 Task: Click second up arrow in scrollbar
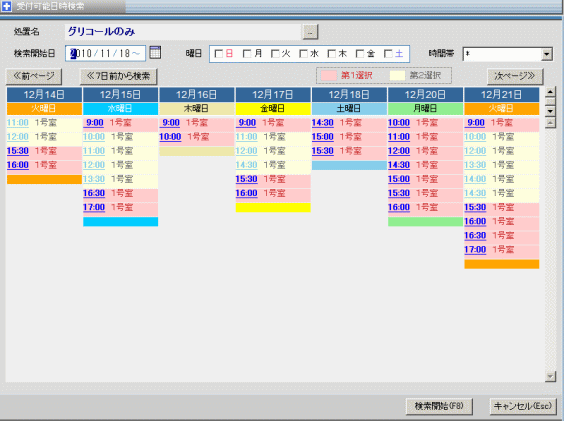550,123
